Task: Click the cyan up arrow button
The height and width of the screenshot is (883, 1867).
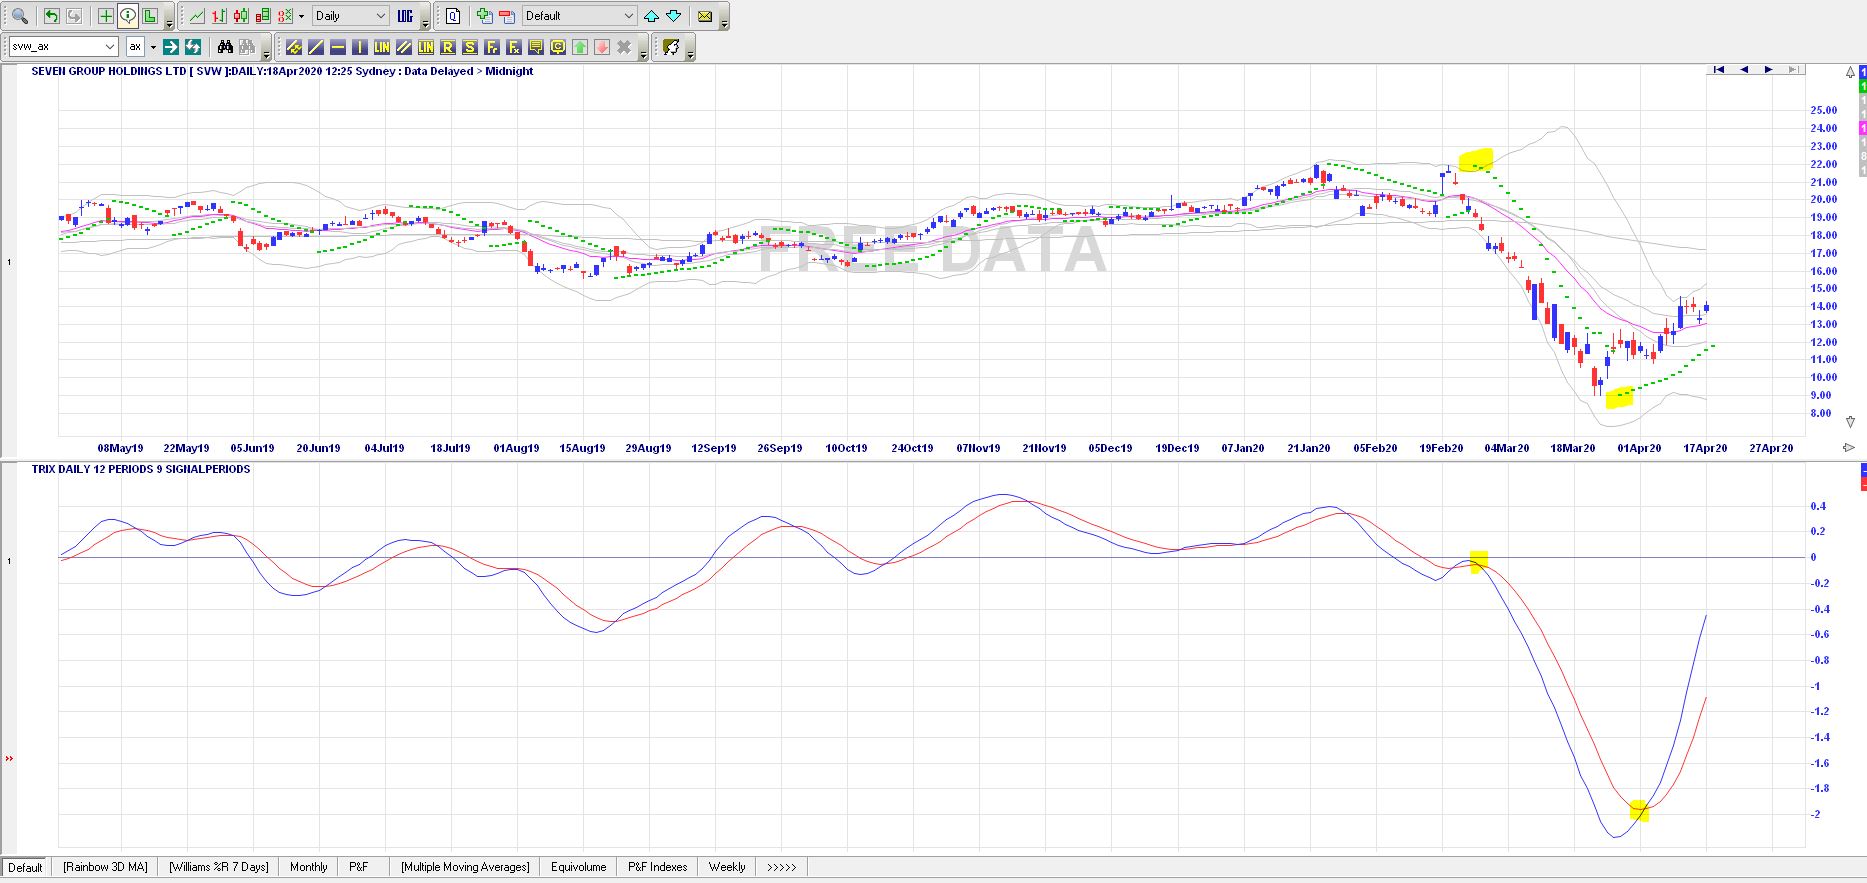Action: click(652, 16)
